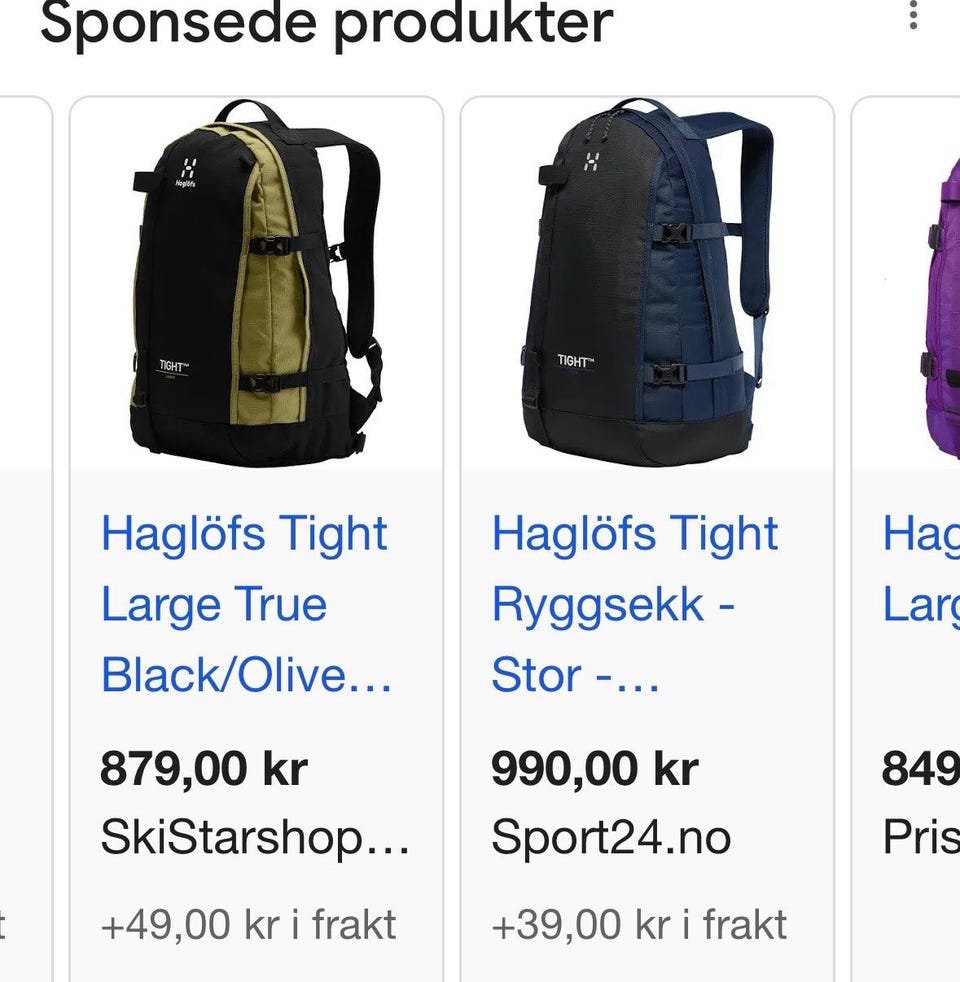Tap the cut-off Pris seller on the third card
The image size is (960, 982).
tap(921, 838)
